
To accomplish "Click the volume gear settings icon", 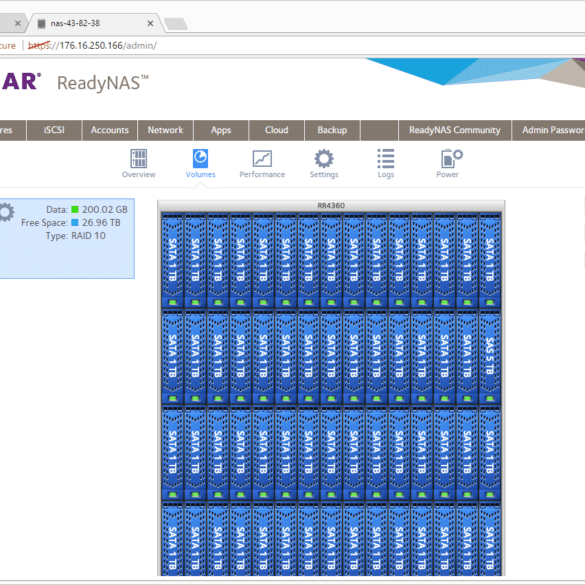I will 5,212.
